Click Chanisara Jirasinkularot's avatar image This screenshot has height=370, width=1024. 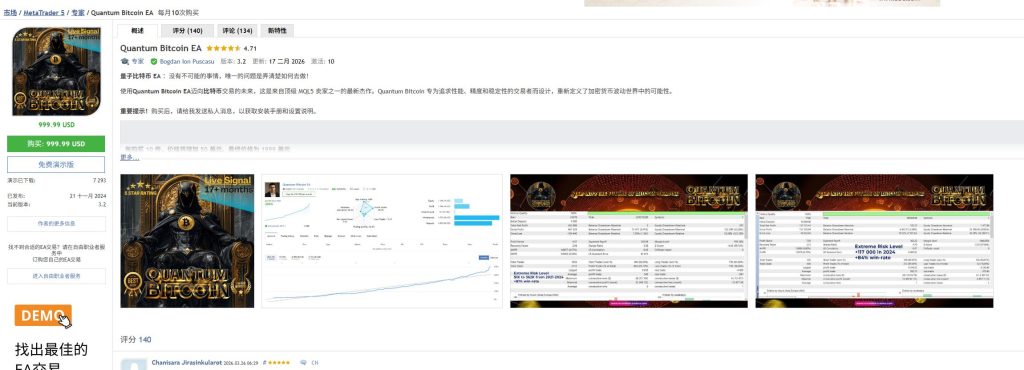(x=134, y=365)
